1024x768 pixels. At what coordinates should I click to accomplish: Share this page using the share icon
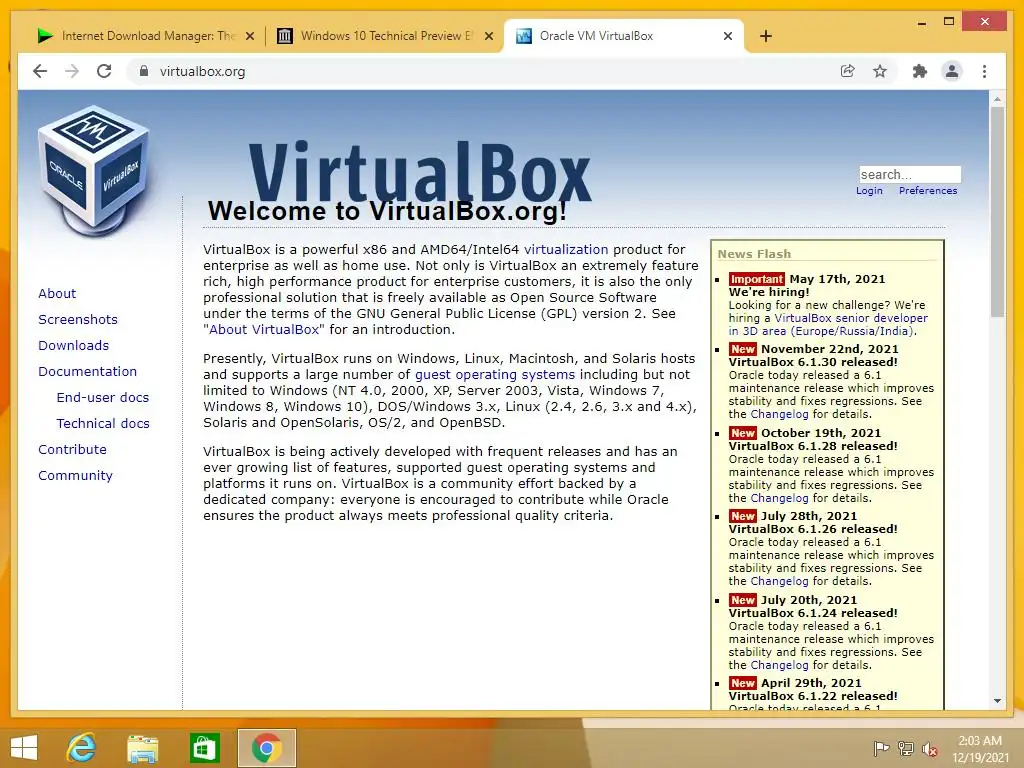(x=848, y=71)
